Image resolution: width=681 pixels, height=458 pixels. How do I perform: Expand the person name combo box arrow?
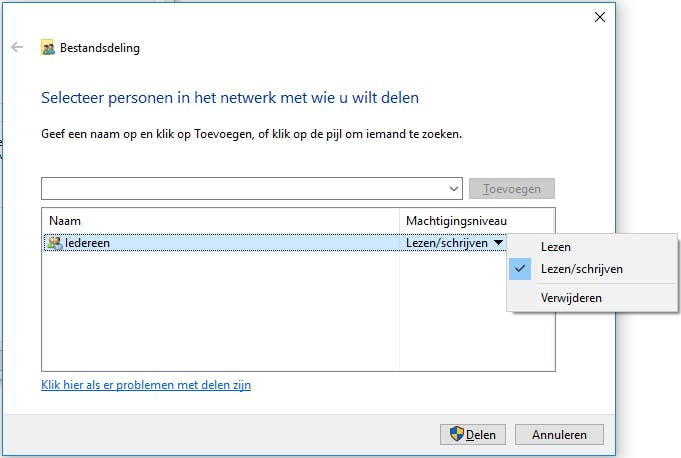(x=454, y=189)
